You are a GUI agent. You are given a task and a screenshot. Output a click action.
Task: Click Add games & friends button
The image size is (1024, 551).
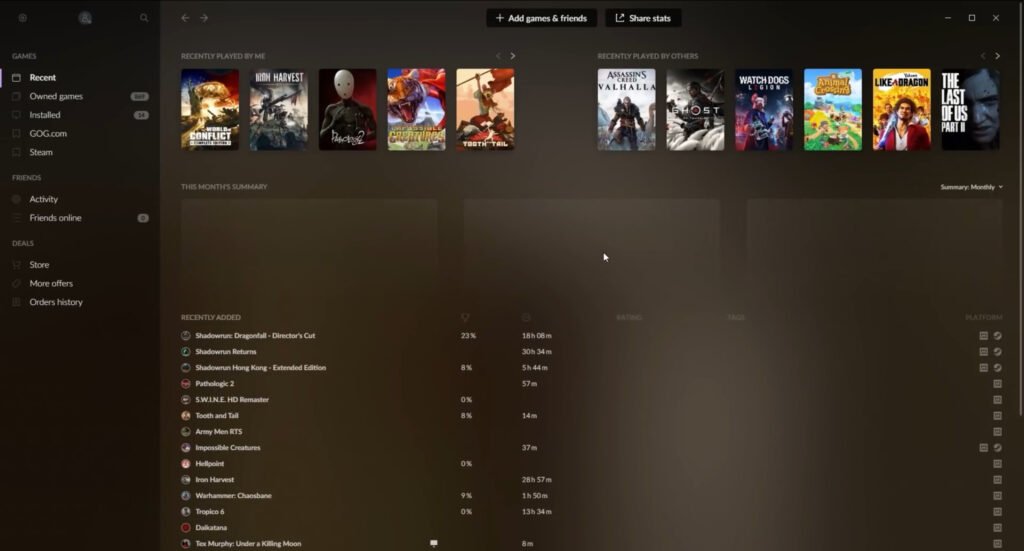(x=541, y=18)
